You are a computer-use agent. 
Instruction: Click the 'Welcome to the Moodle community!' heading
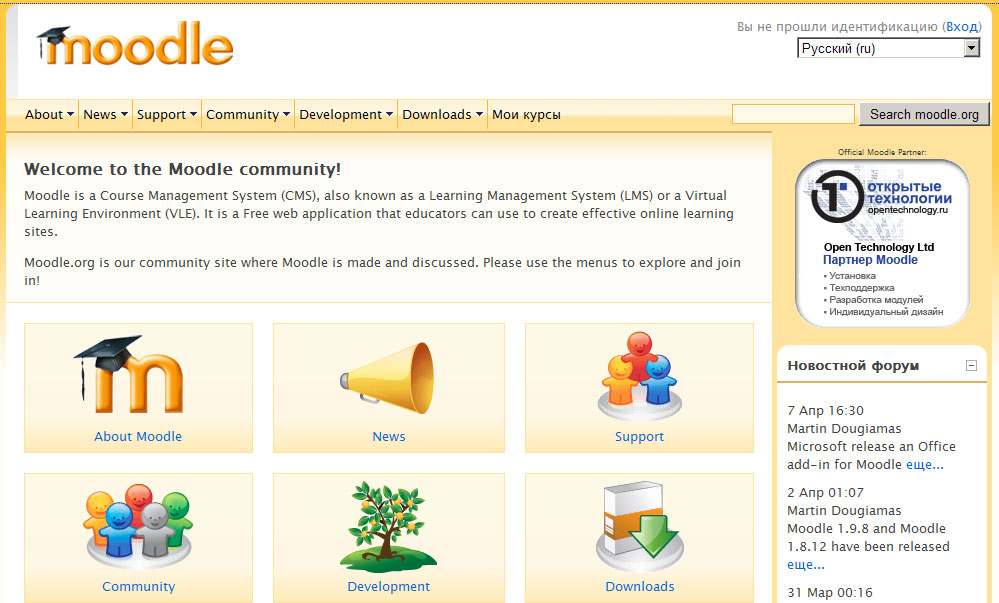coord(182,169)
